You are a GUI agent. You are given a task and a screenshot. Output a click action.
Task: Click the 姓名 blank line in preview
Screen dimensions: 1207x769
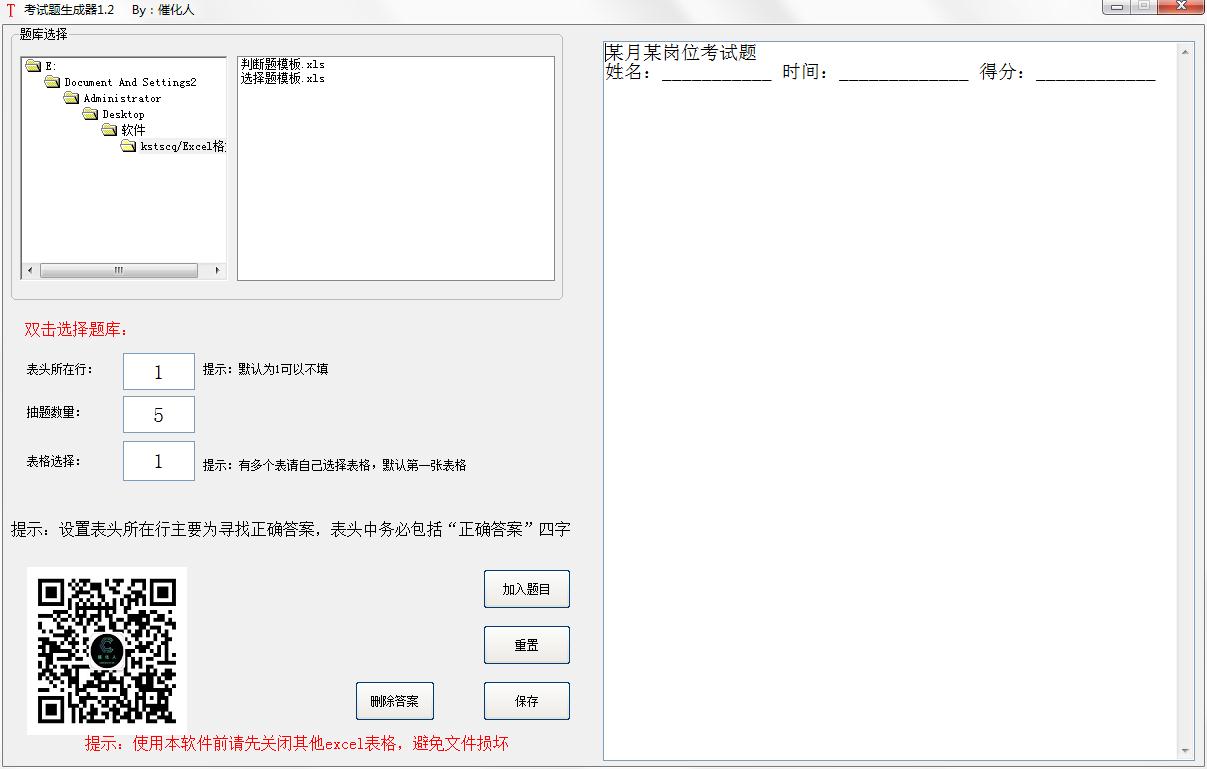tap(717, 73)
